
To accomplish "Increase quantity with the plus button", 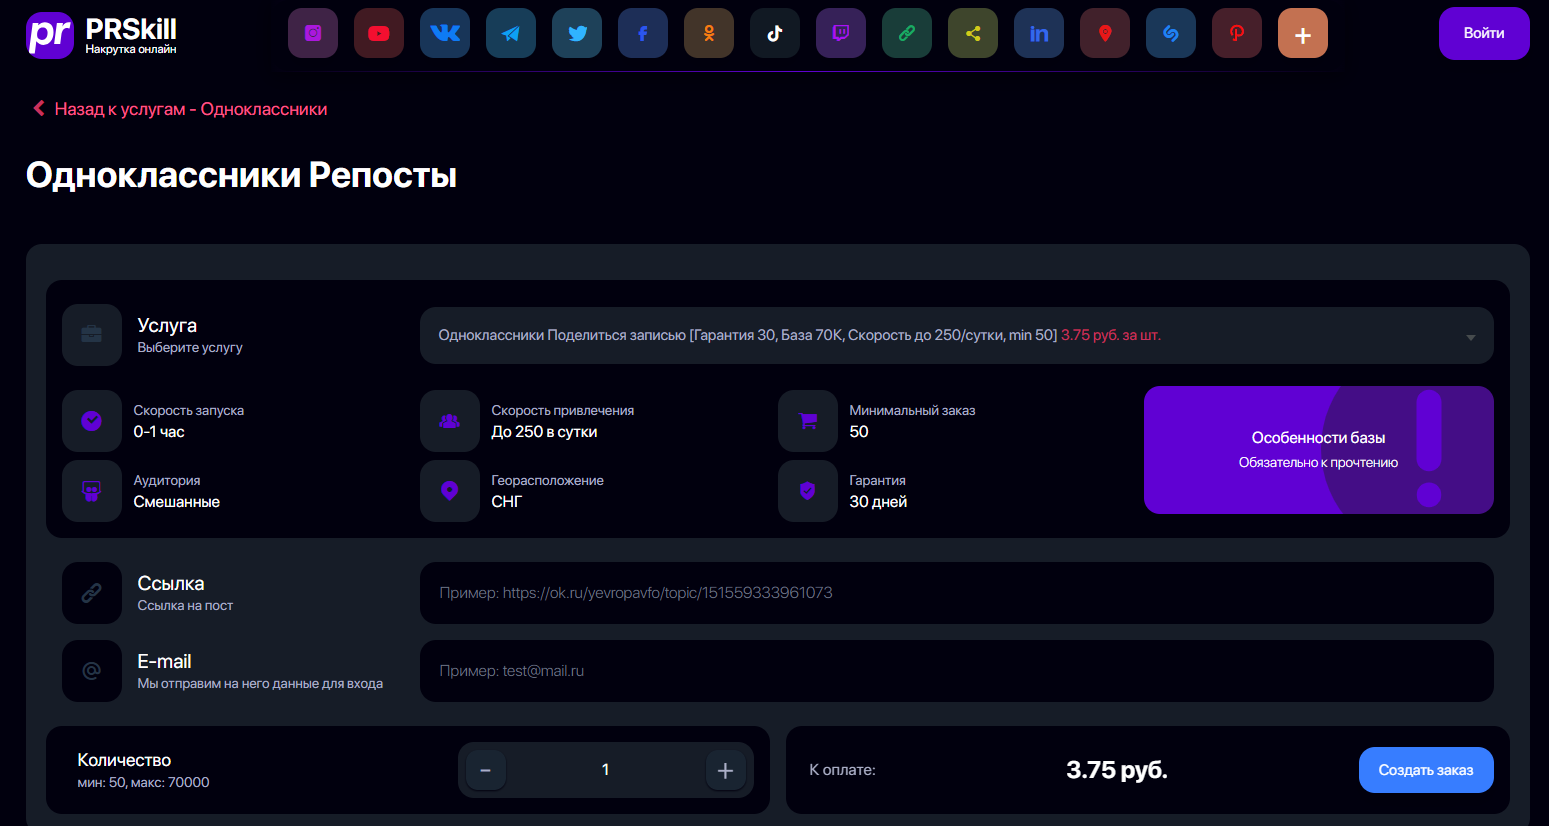I will coord(726,770).
